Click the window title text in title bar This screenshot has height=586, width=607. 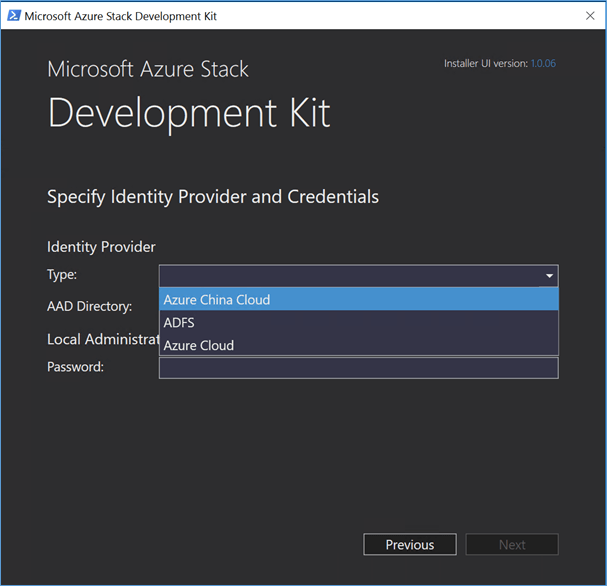click(x=120, y=16)
